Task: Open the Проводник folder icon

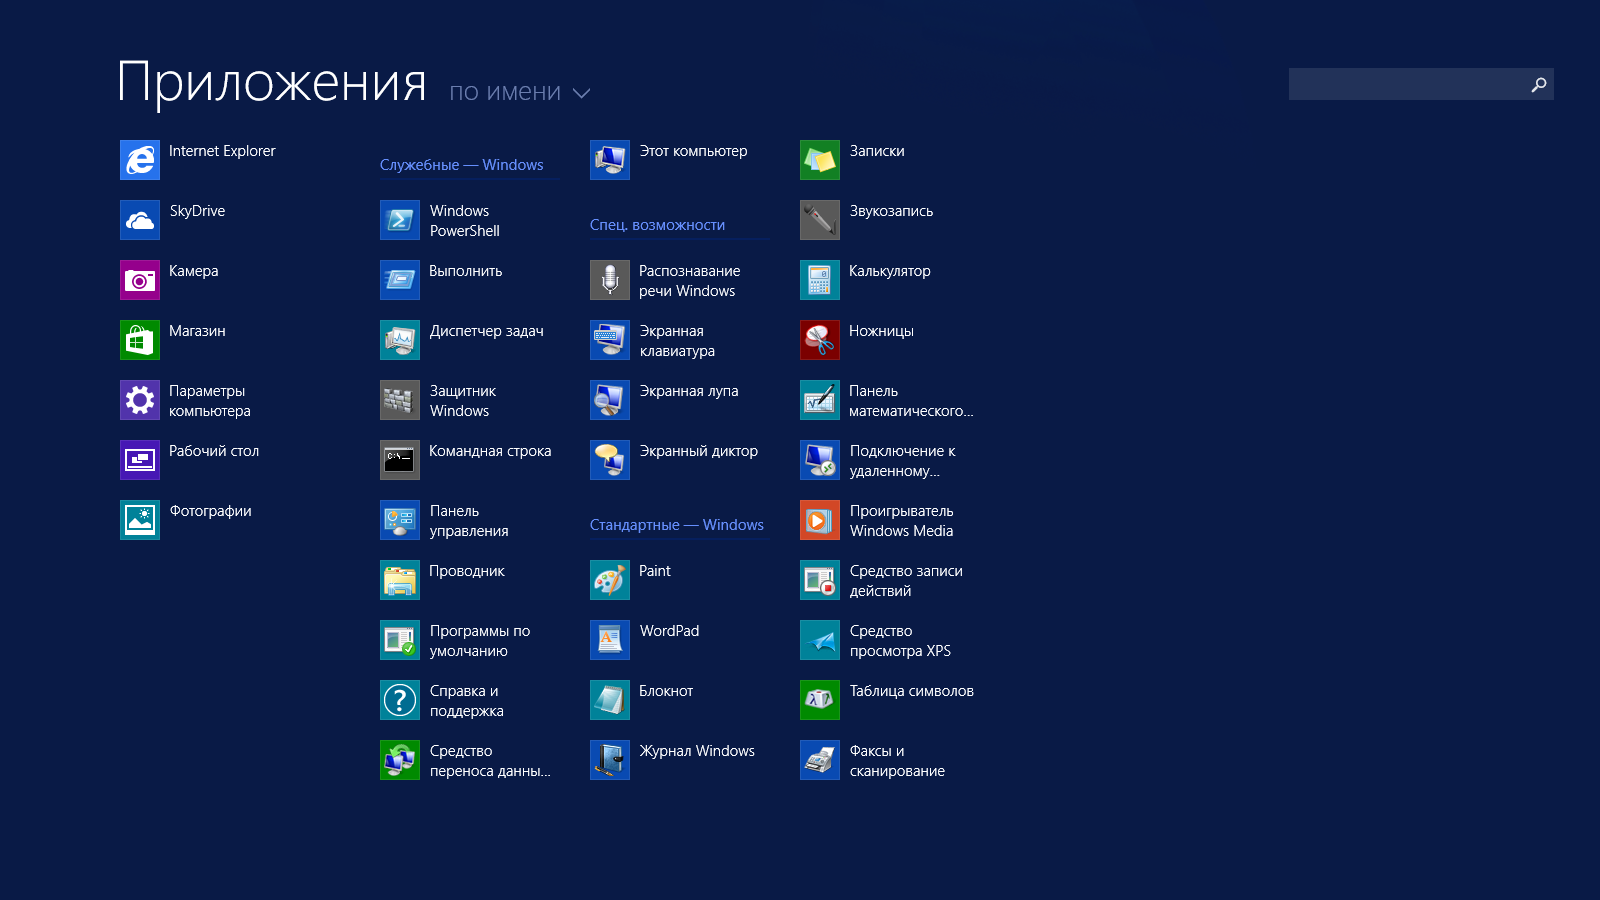Action: click(400, 580)
